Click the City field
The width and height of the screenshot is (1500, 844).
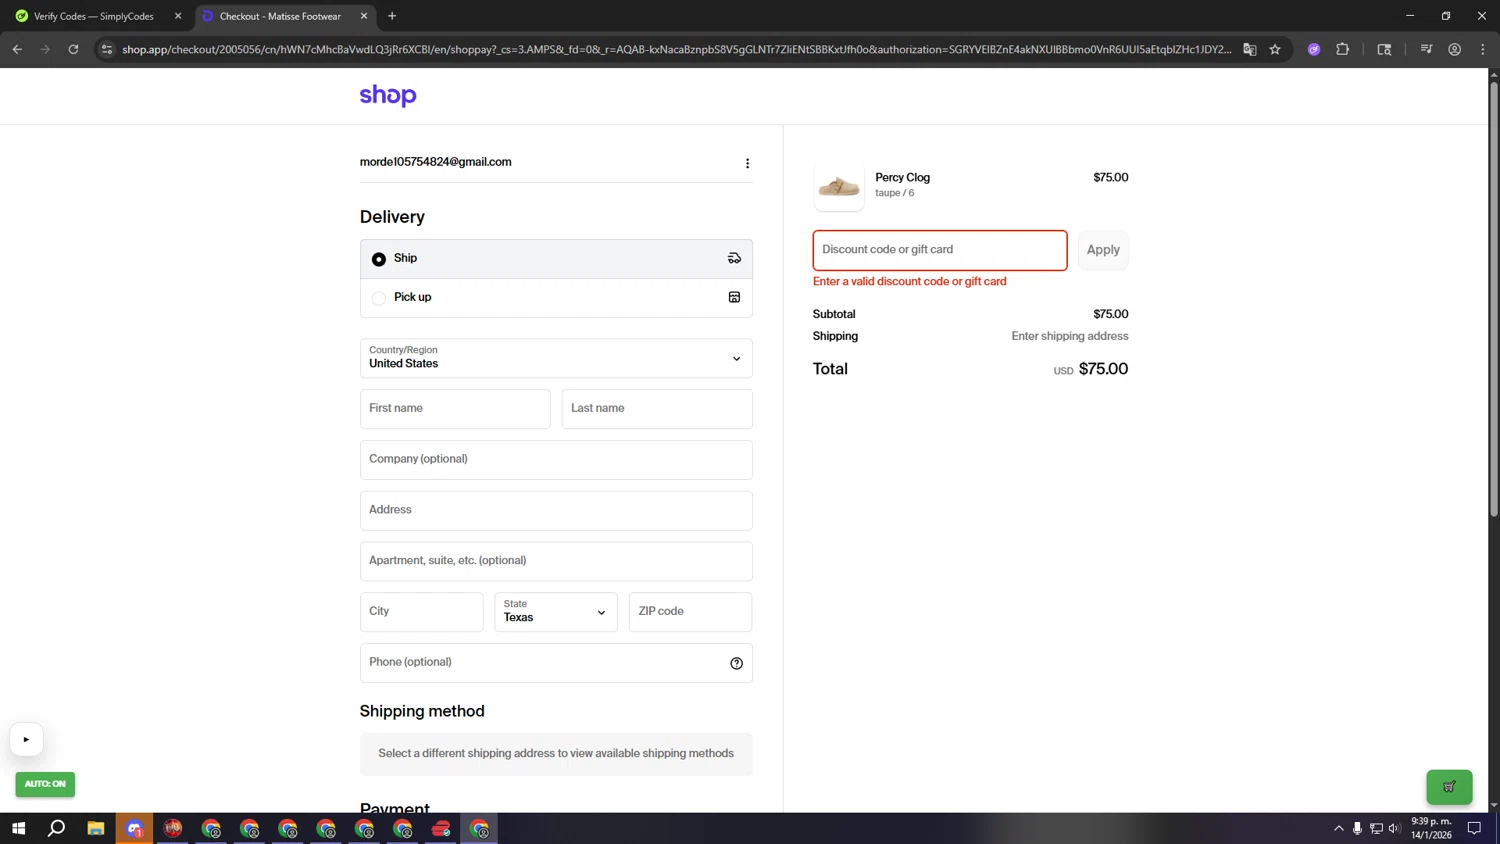pyautogui.click(x=421, y=612)
